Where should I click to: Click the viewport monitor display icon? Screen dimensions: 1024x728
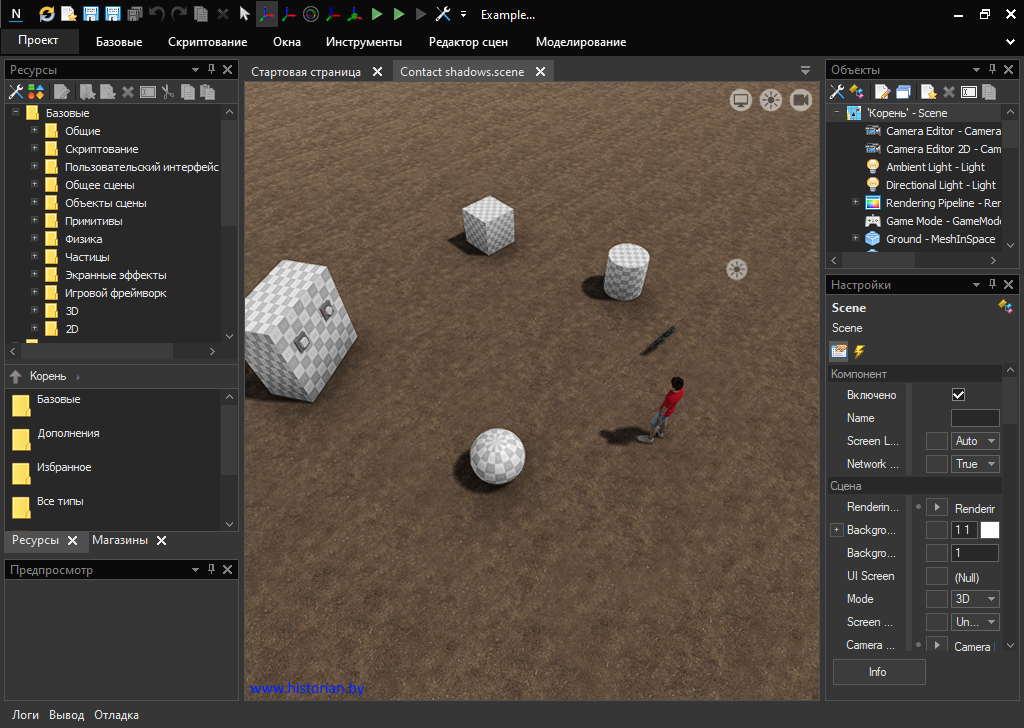point(741,100)
